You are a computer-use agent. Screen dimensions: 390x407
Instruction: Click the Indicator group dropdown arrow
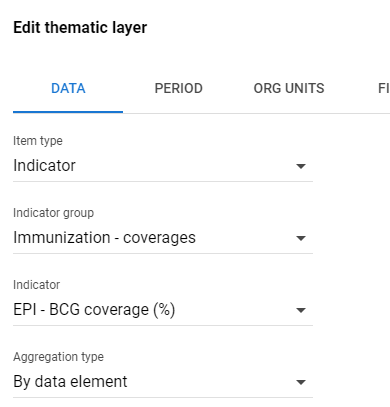coord(301,238)
